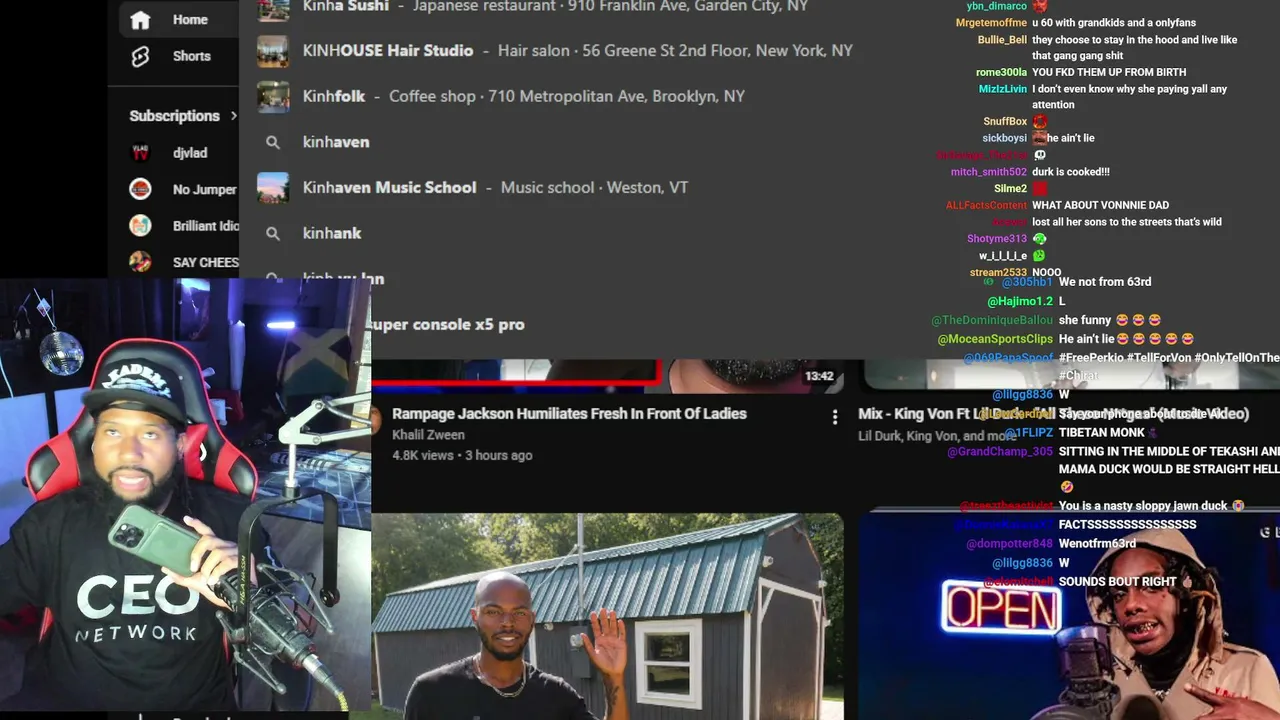
Task: Click chat username Shotyme313
Action: tap(997, 239)
